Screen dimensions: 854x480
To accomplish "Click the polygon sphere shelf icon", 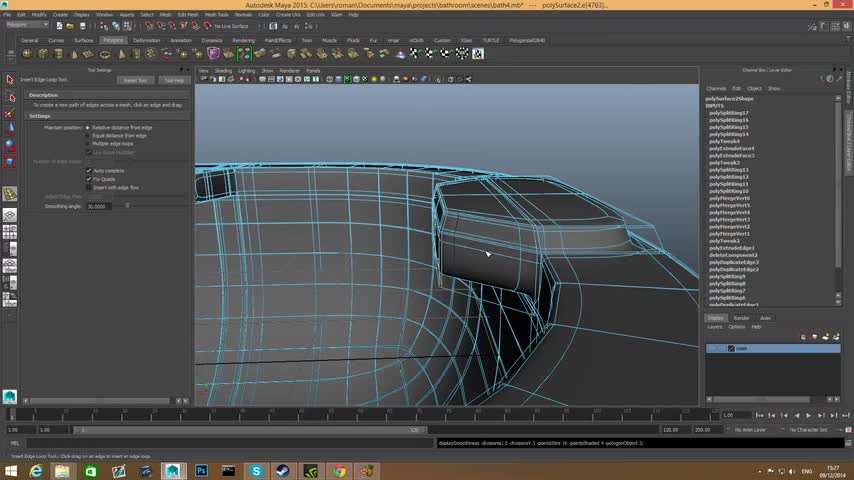I will click(27, 53).
